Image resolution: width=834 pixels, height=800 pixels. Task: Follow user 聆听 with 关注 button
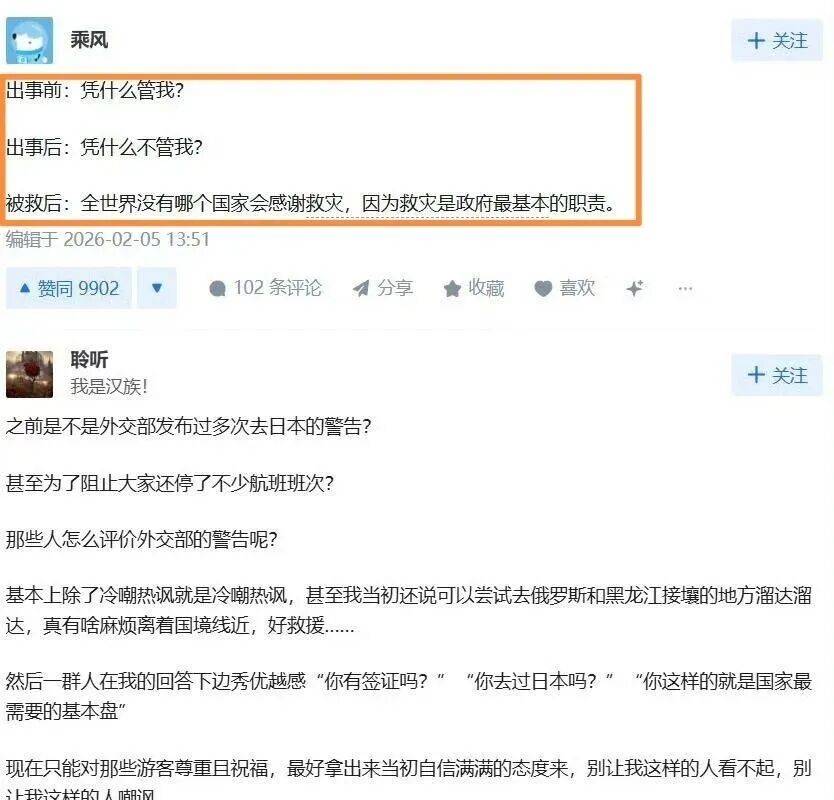click(x=777, y=375)
